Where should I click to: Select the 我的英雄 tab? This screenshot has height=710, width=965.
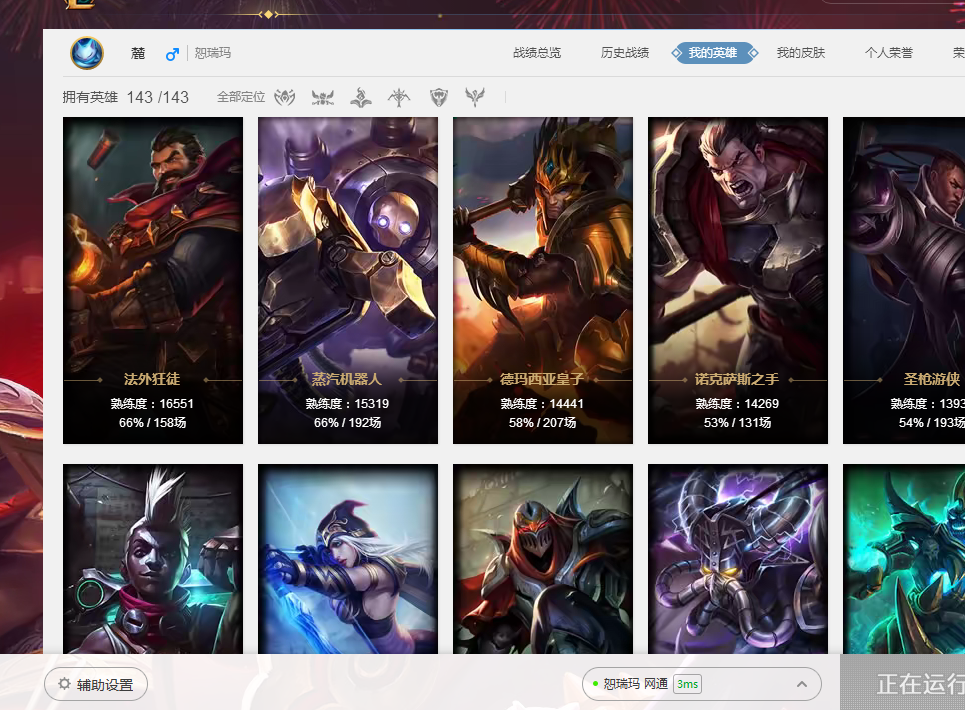click(x=714, y=53)
